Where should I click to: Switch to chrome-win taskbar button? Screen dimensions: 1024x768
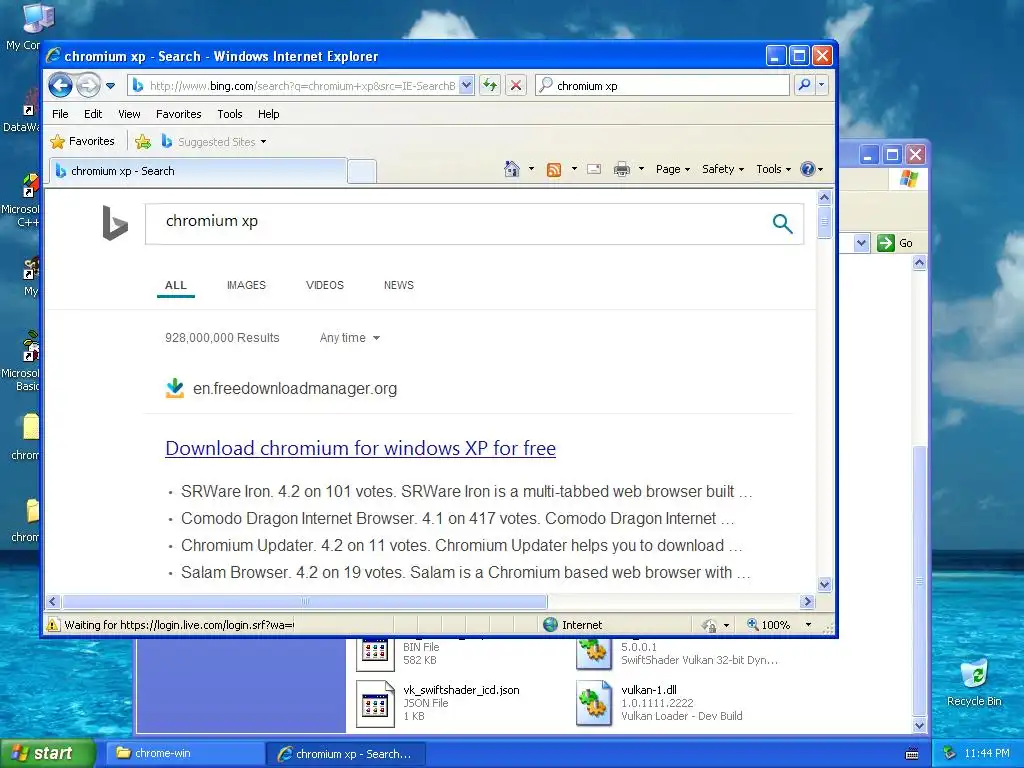coord(185,753)
